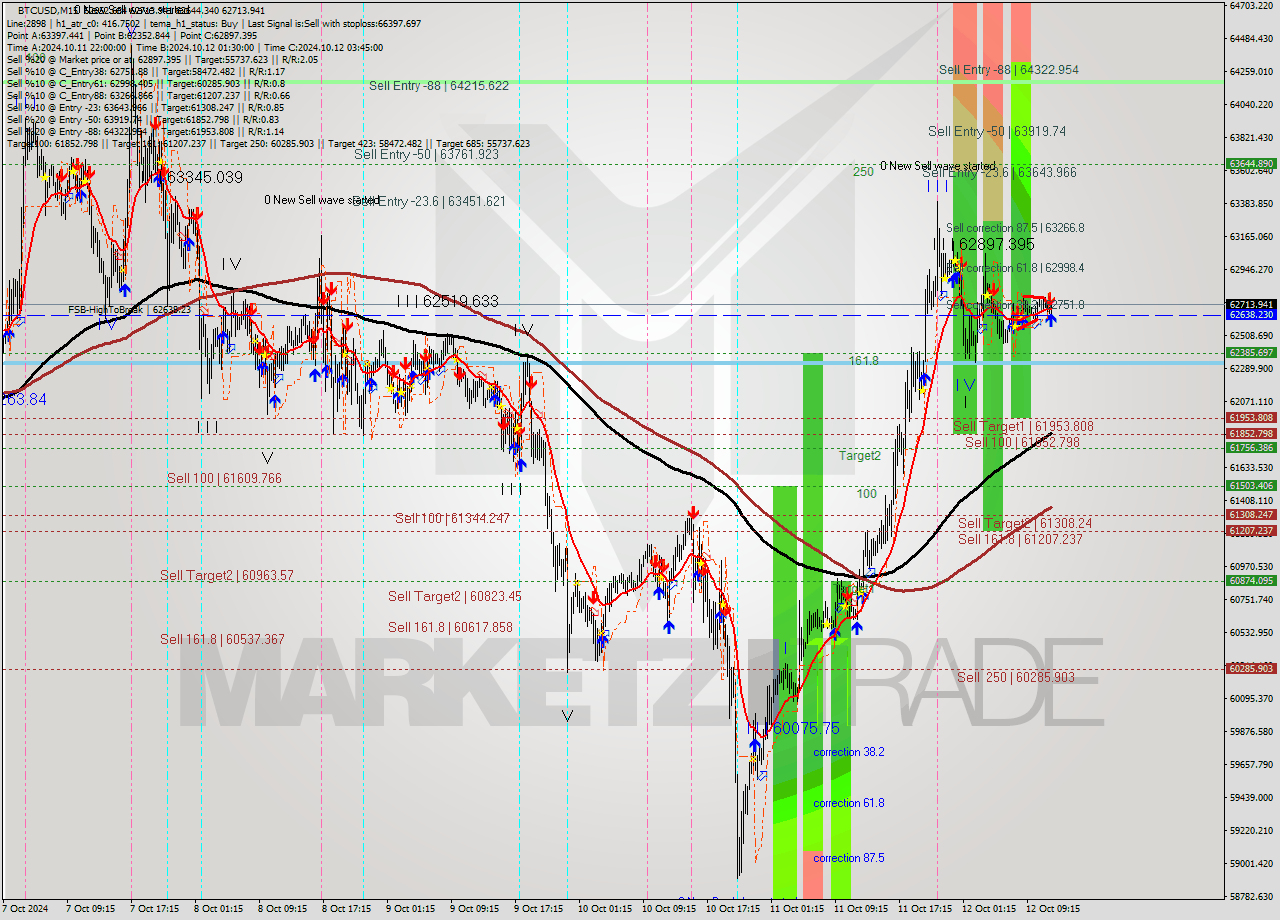Select the 'III 62519.633' wave label
Viewport: 1280px width, 920px height.
[447, 301]
